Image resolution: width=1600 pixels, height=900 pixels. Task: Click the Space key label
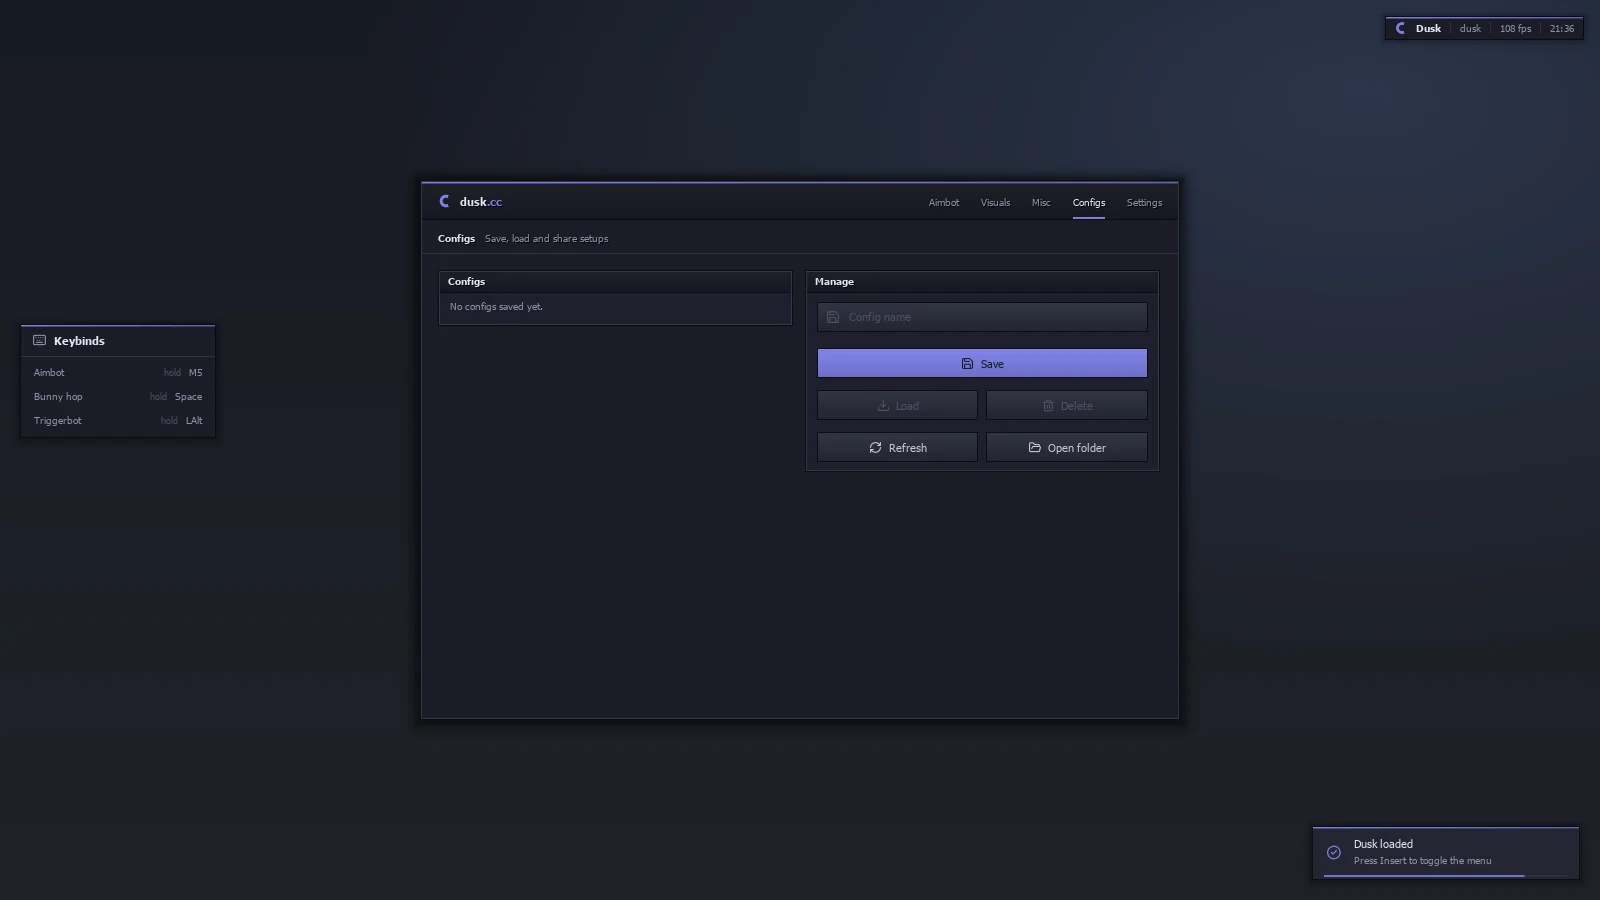click(x=188, y=396)
